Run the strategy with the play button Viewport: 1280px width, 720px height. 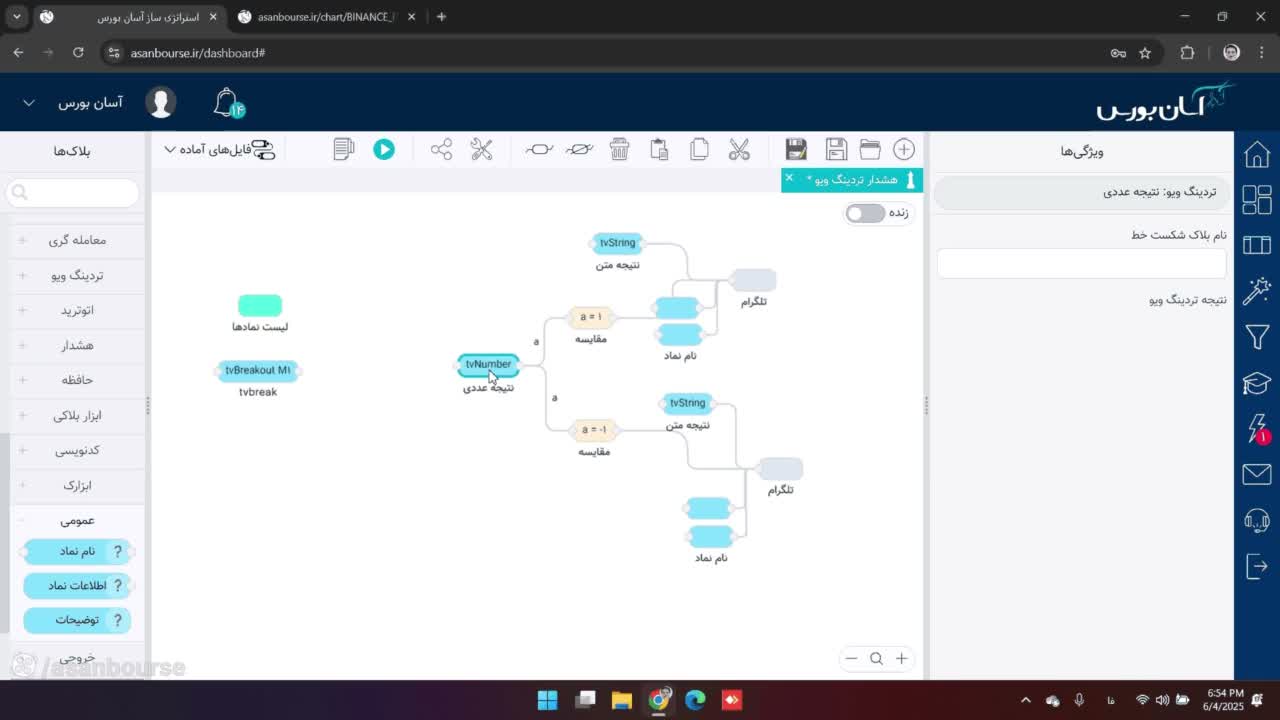click(x=384, y=149)
